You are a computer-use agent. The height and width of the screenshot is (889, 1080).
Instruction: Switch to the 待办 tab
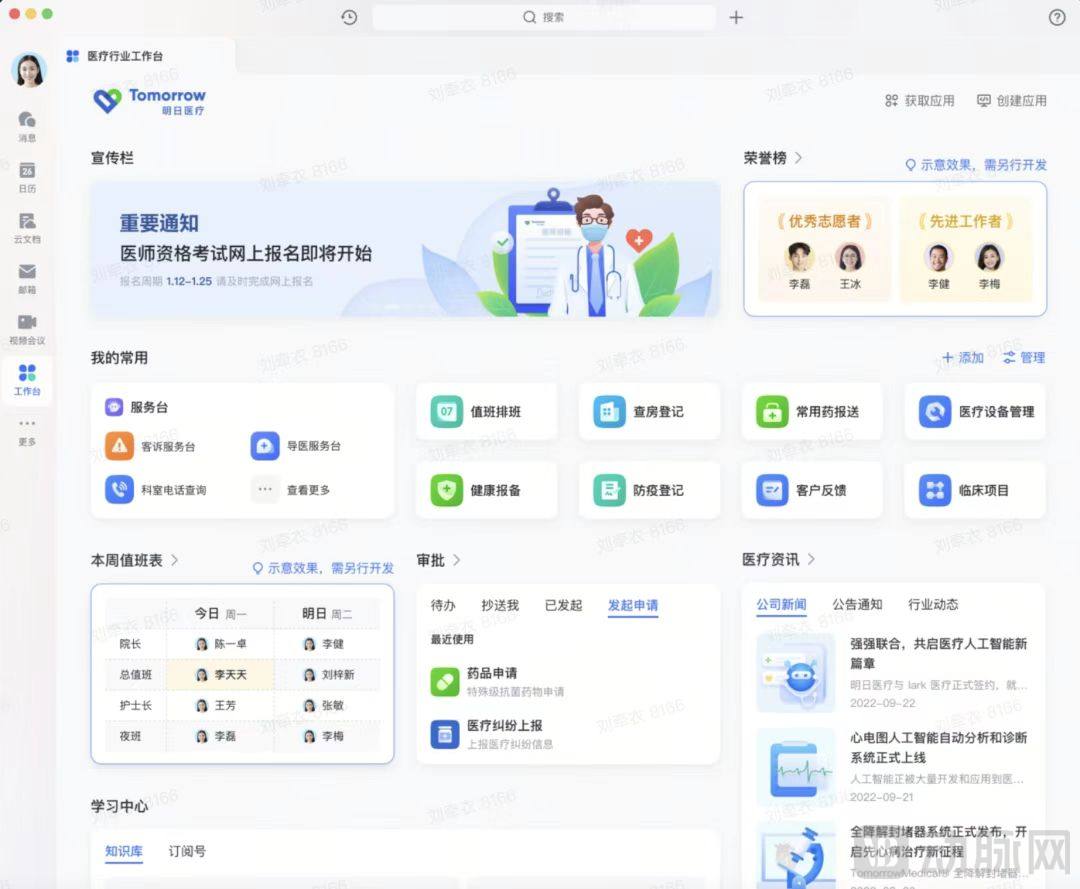[x=443, y=605]
